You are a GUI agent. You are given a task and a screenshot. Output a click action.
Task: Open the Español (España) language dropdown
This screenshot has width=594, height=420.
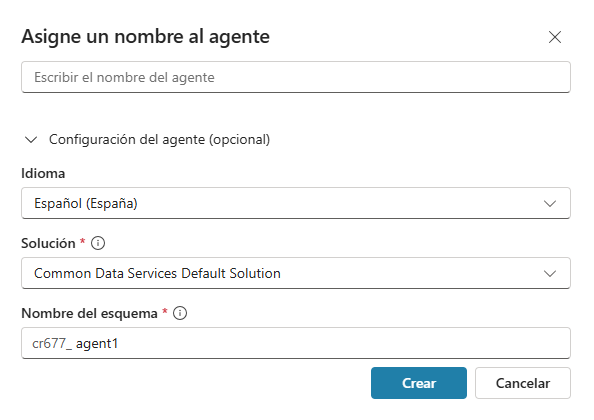click(x=296, y=203)
